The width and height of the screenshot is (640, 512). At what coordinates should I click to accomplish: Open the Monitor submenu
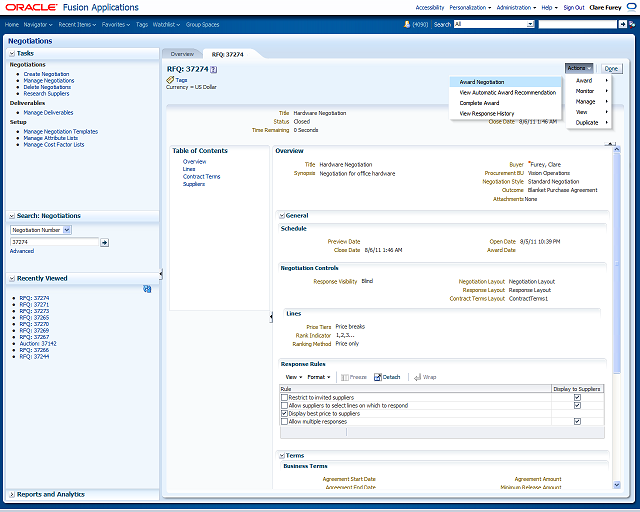pos(589,91)
